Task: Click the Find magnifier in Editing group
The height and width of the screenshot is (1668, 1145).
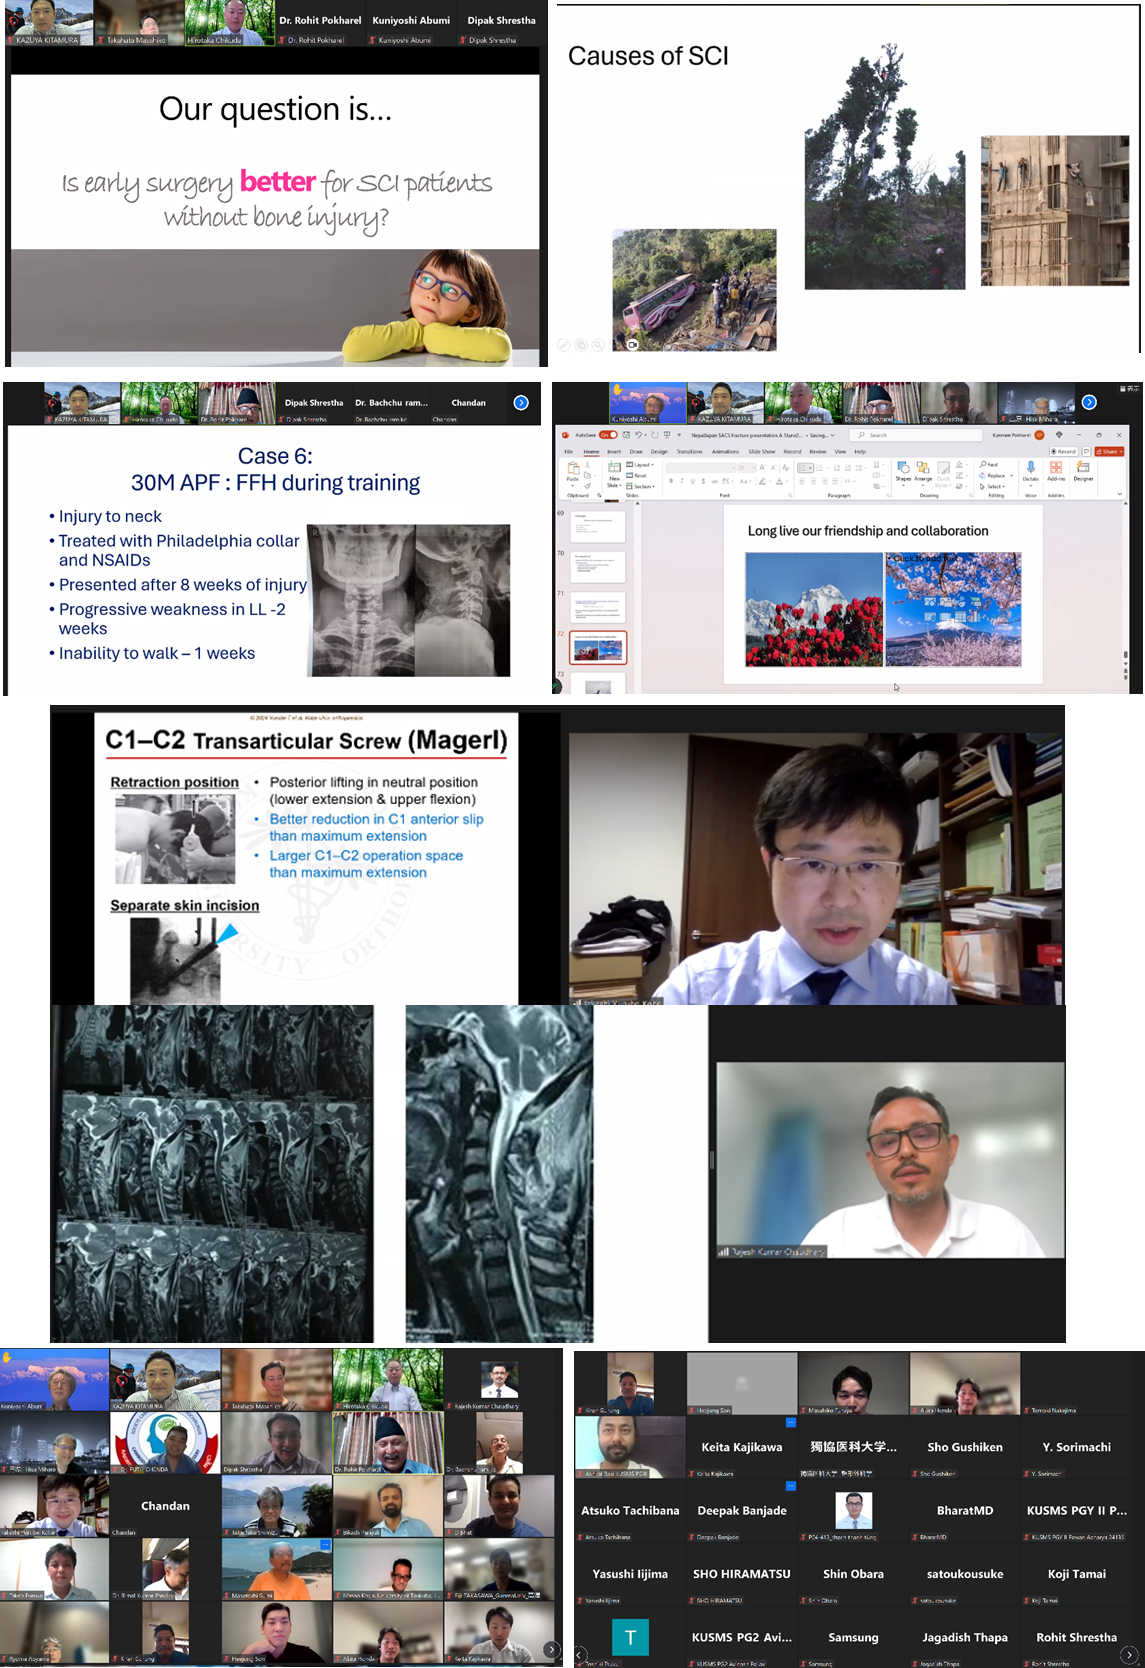Action: coord(989,464)
